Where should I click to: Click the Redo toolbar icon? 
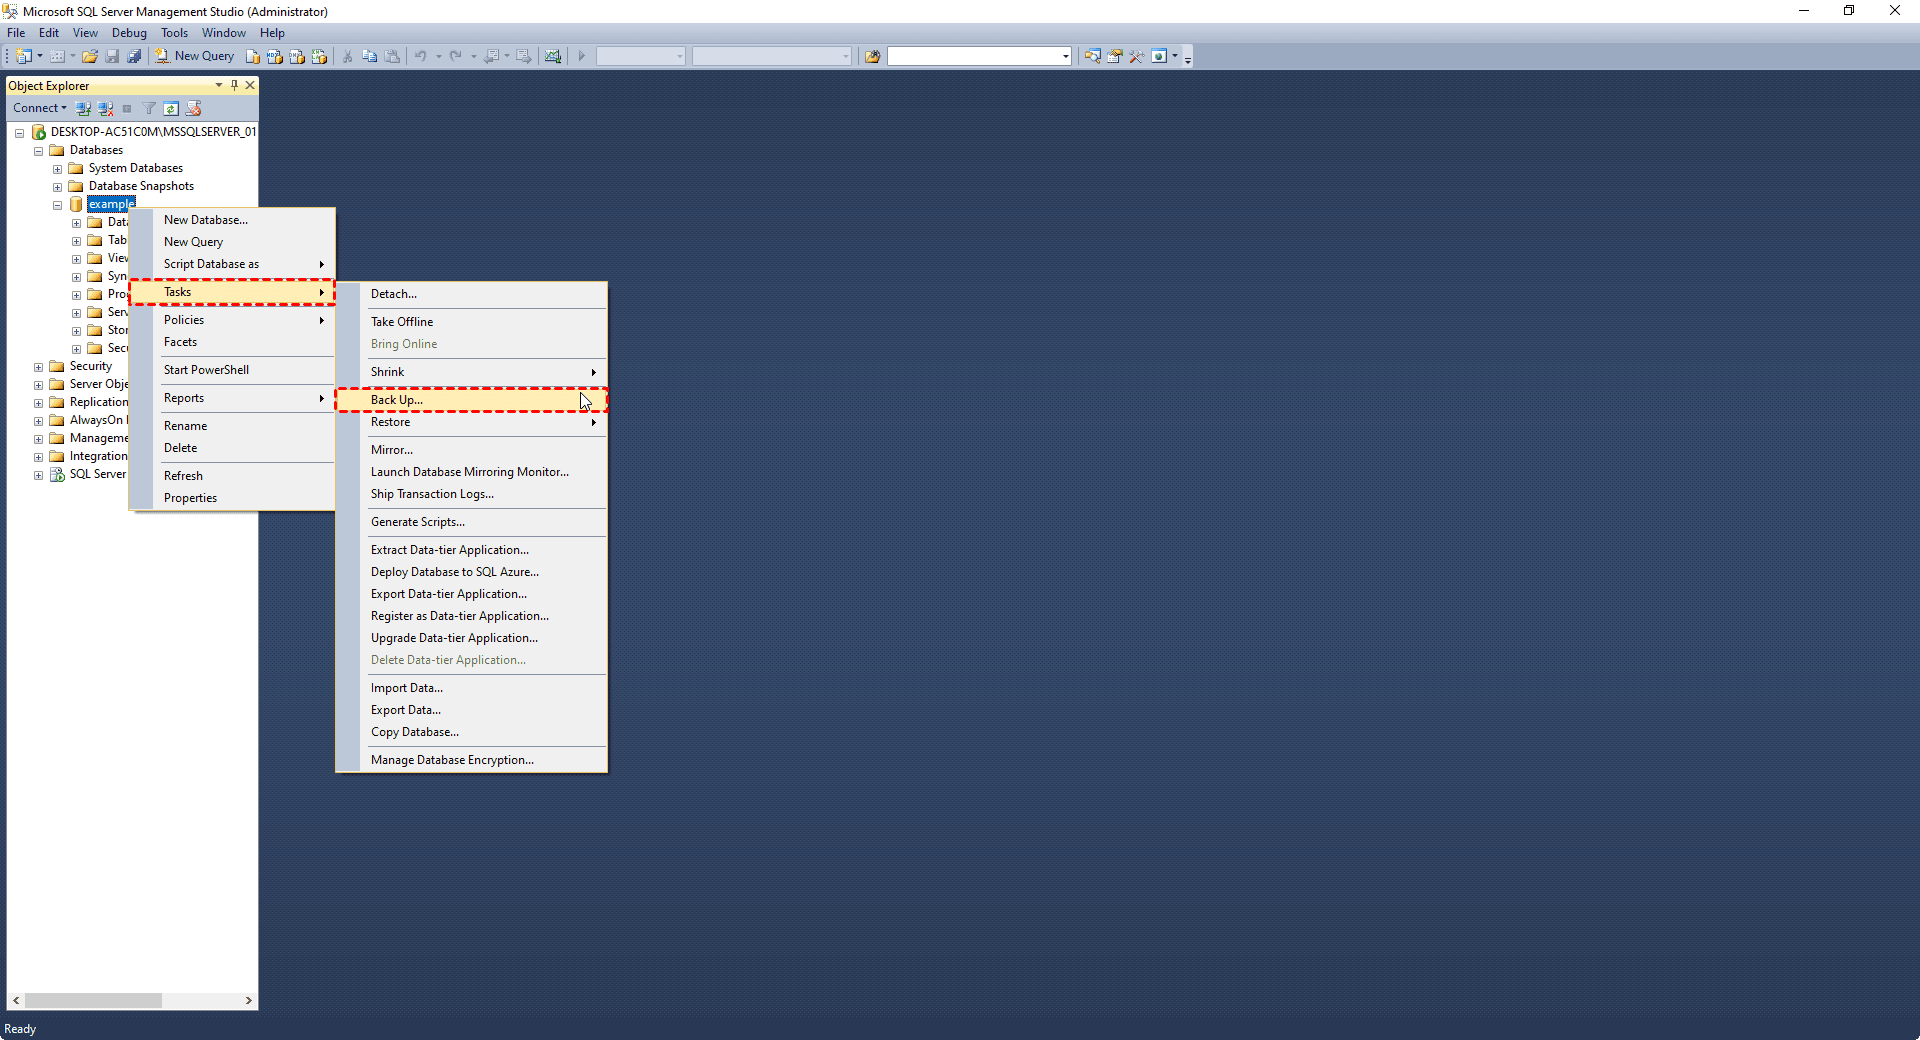(x=456, y=56)
